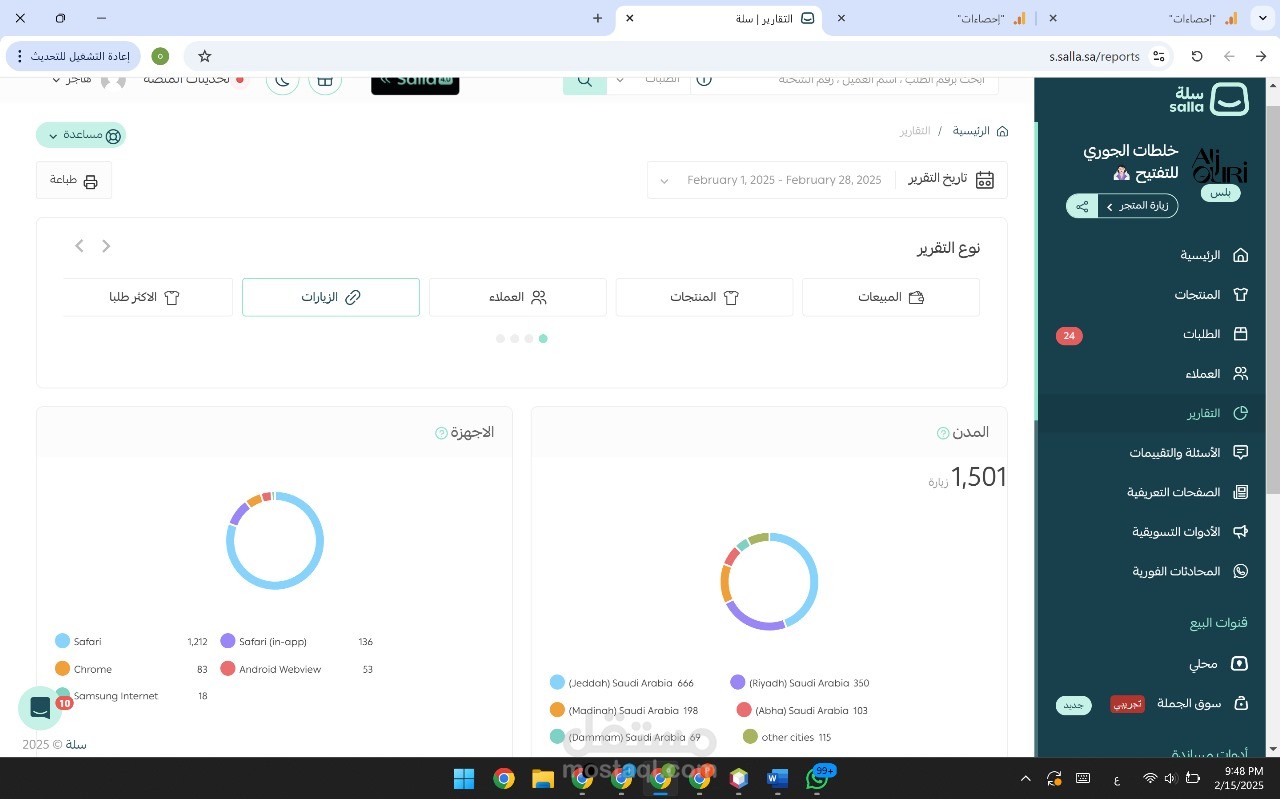
Task: Open سوق الجملة wholesale market
Action: point(1203,703)
